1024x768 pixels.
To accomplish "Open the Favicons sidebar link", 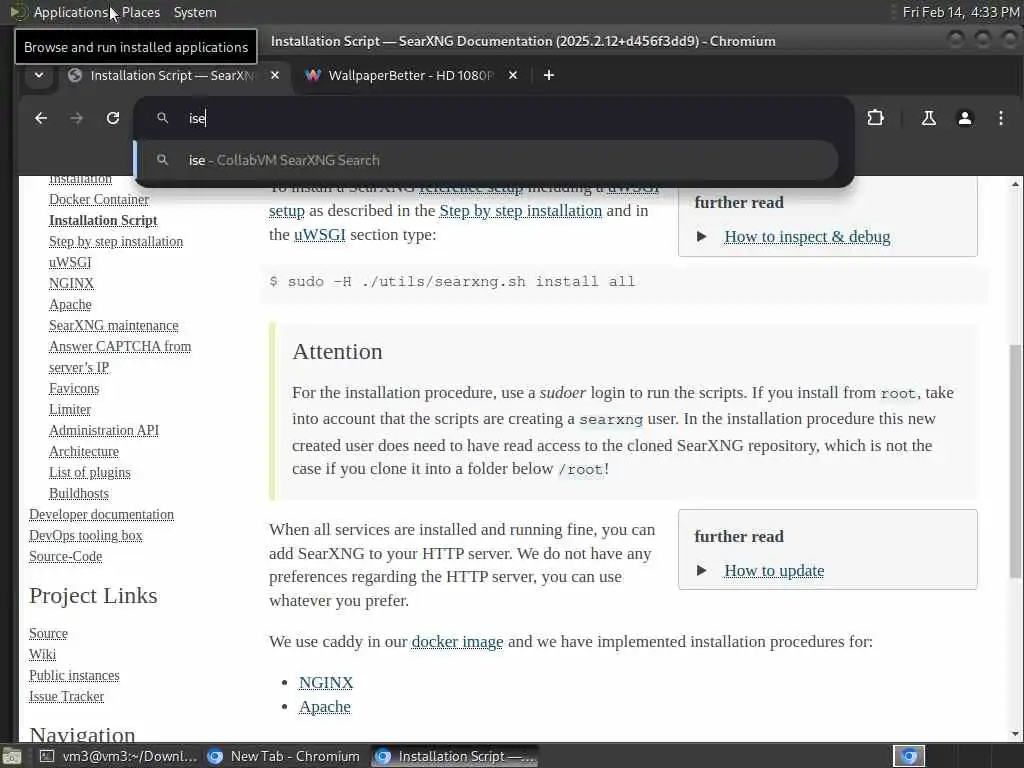I will (74, 388).
